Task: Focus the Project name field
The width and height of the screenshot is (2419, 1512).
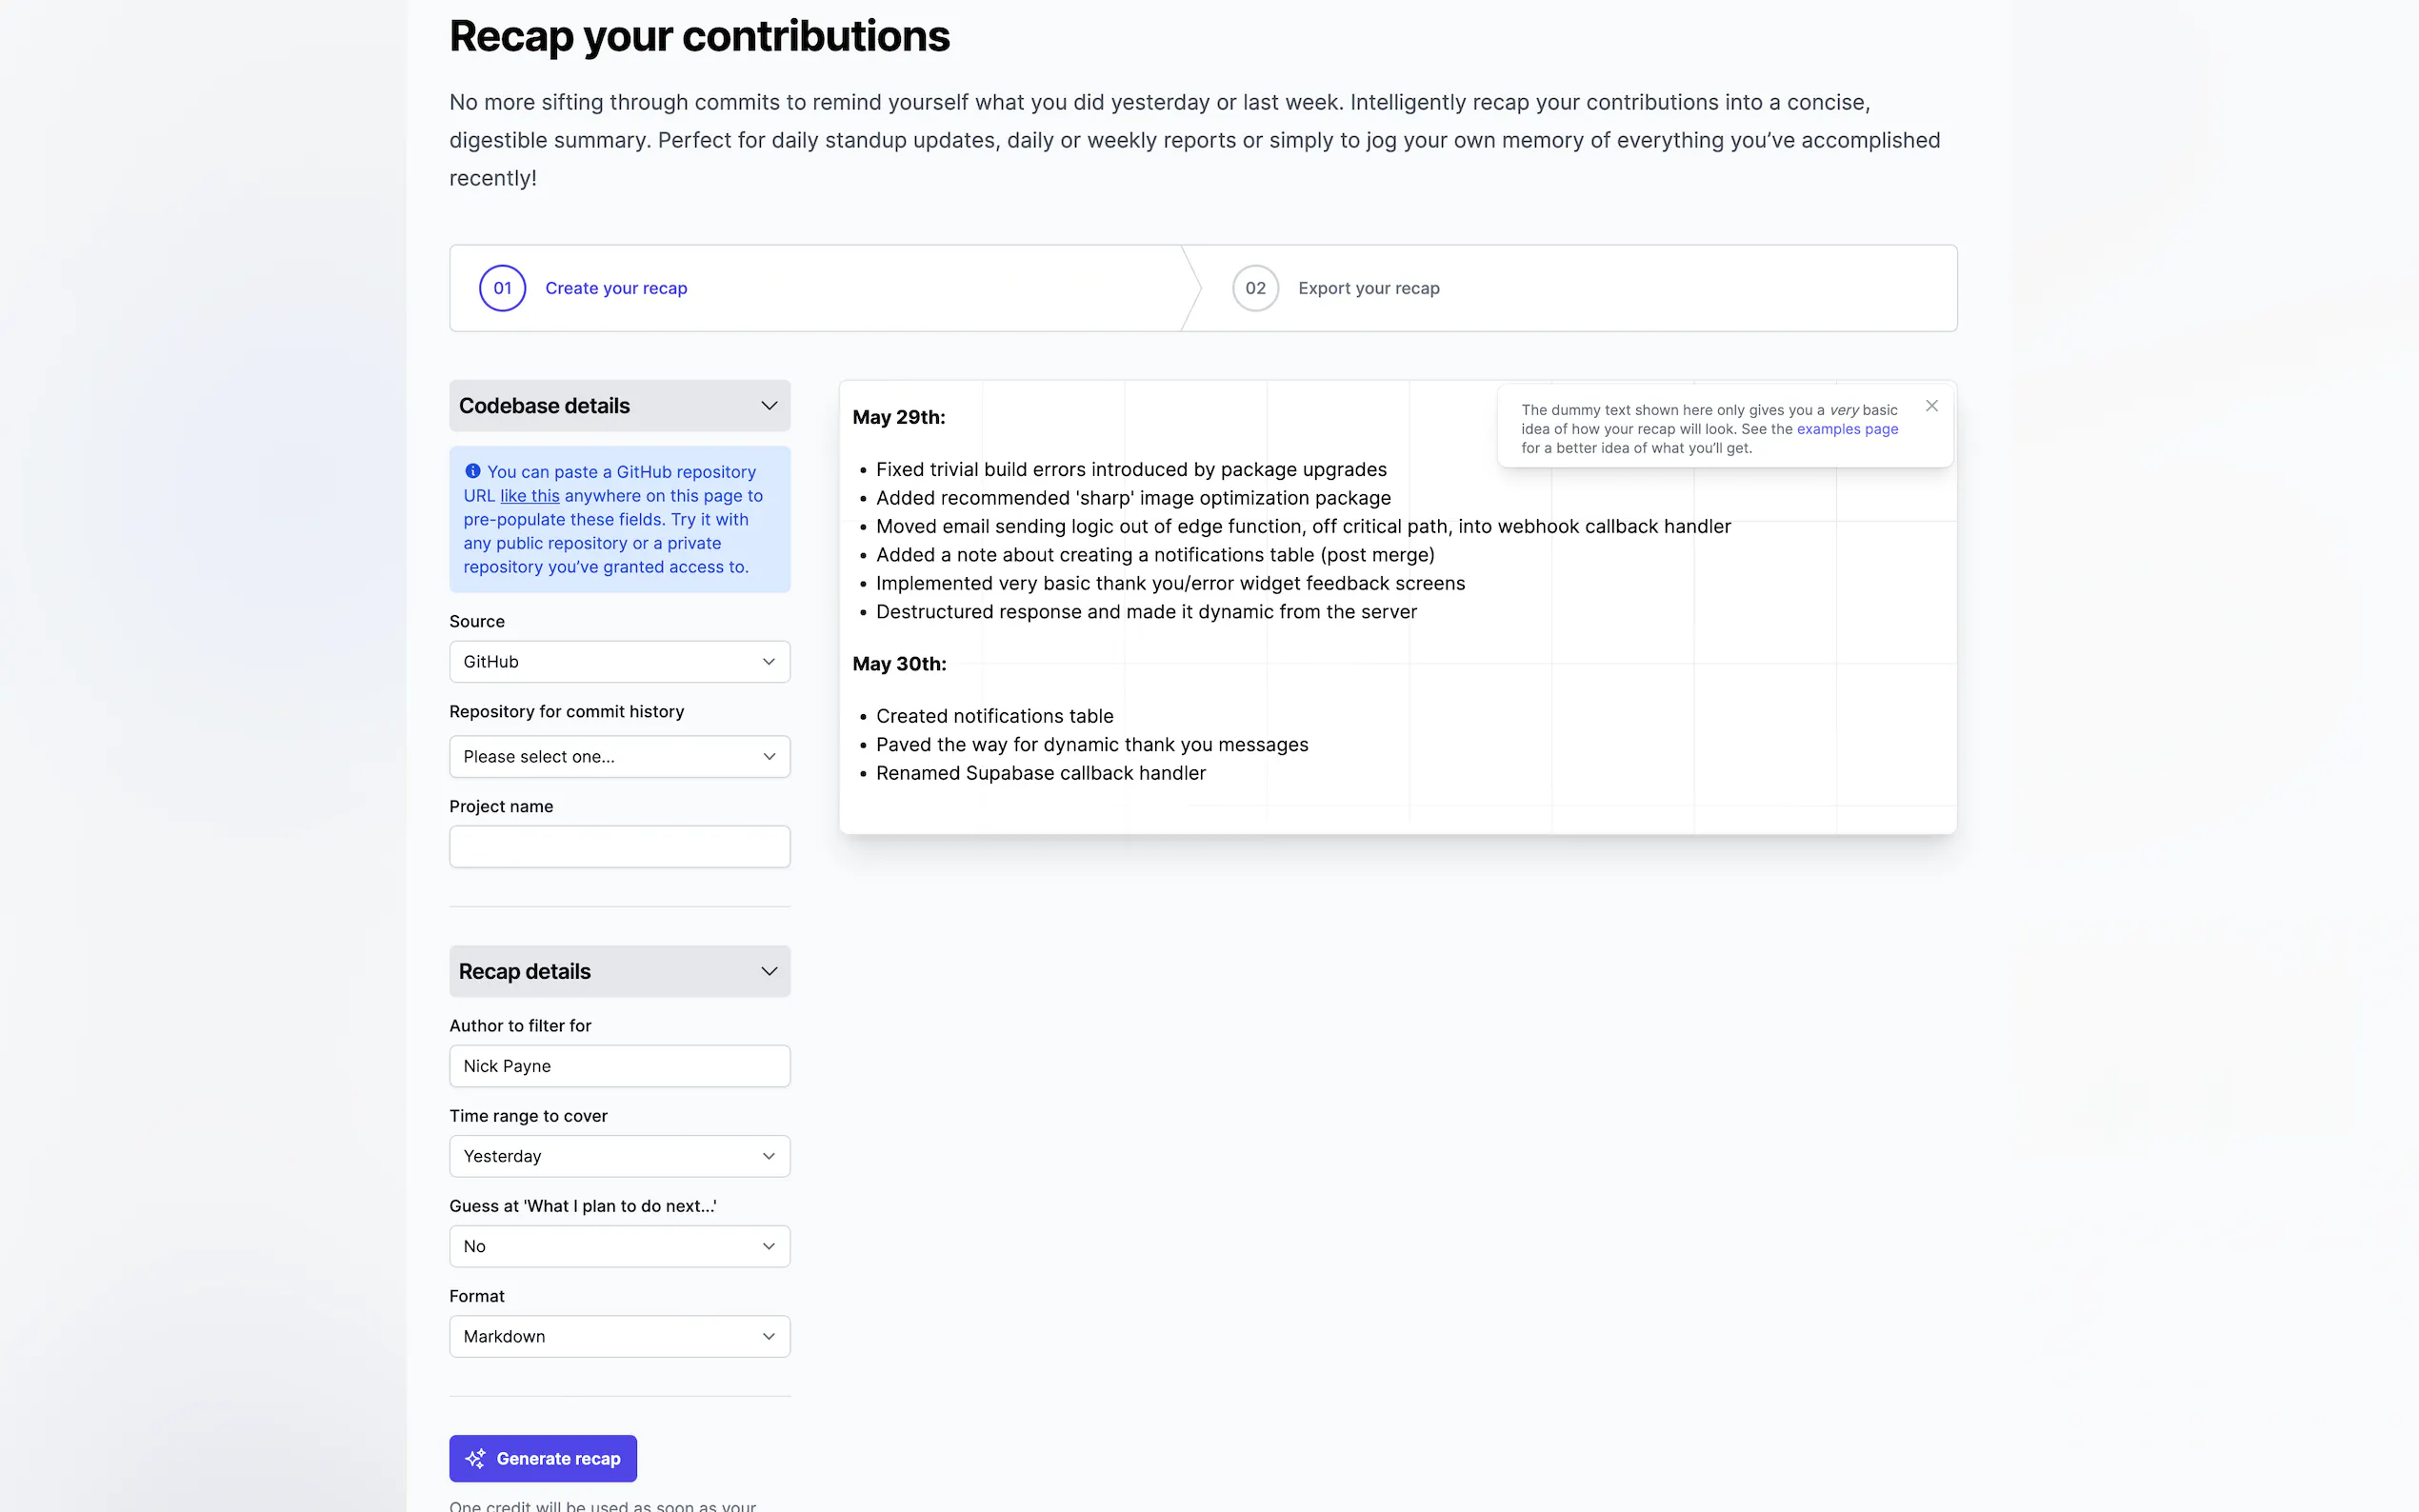Action: (619, 847)
